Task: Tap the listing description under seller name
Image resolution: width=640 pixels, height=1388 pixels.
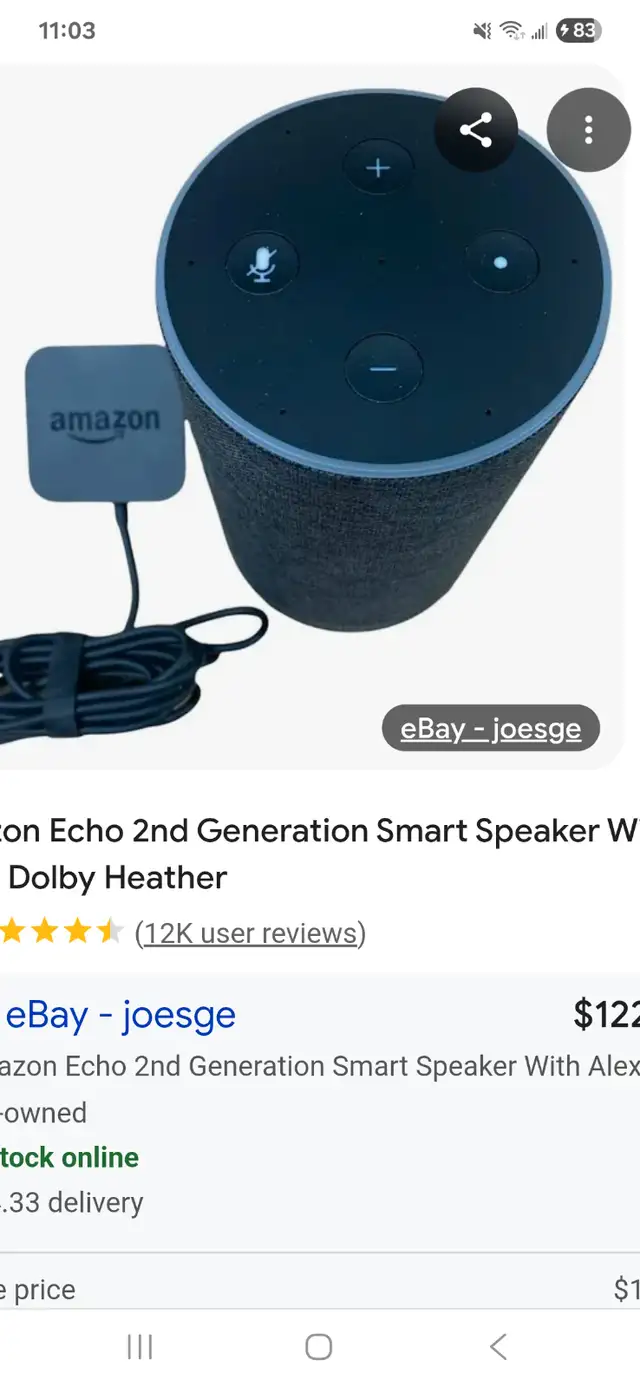Action: click(x=320, y=1066)
